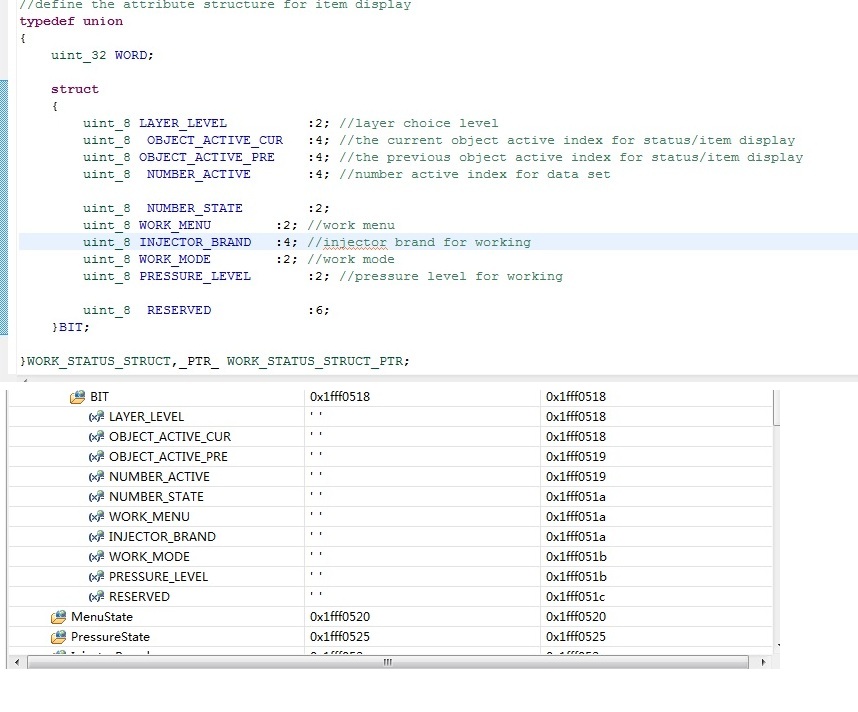The image size is (858, 712).
Task: Click the MenuState value 0x1fff0520
Action: (x=340, y=617)
